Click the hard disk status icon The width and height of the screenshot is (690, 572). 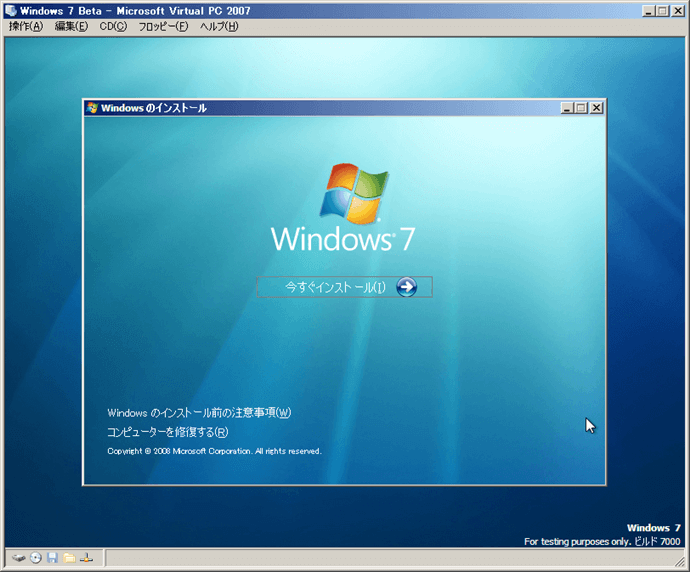pyautogui.click(x=19, y=557)
